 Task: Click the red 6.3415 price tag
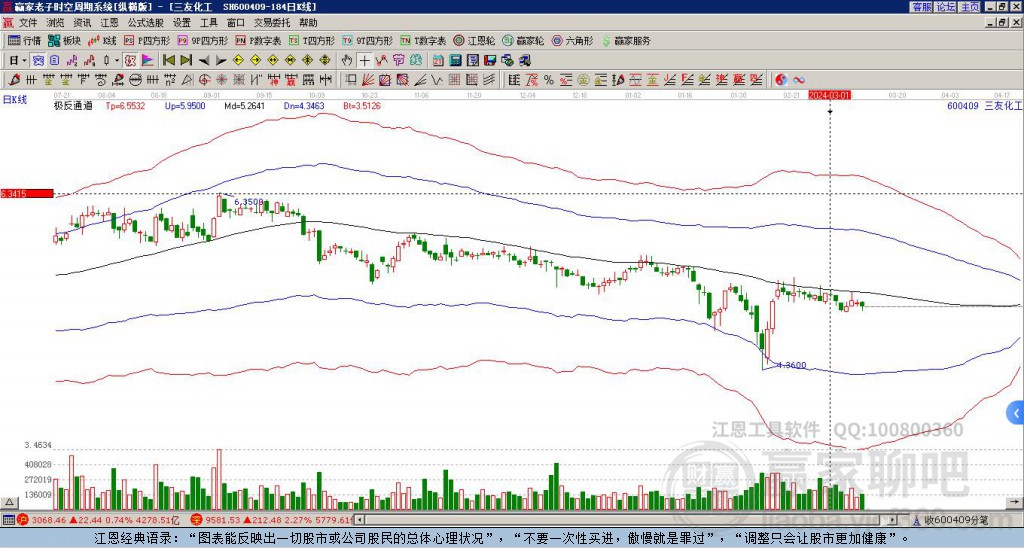click(27, 193)
